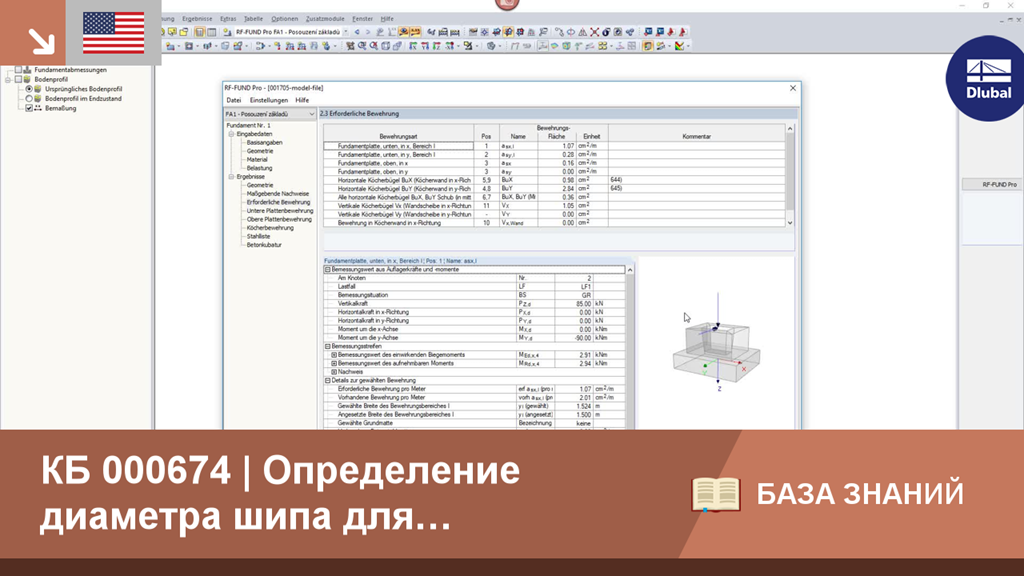Click 'Fundamentplatte, oben, in x' row

click(554, 163)
